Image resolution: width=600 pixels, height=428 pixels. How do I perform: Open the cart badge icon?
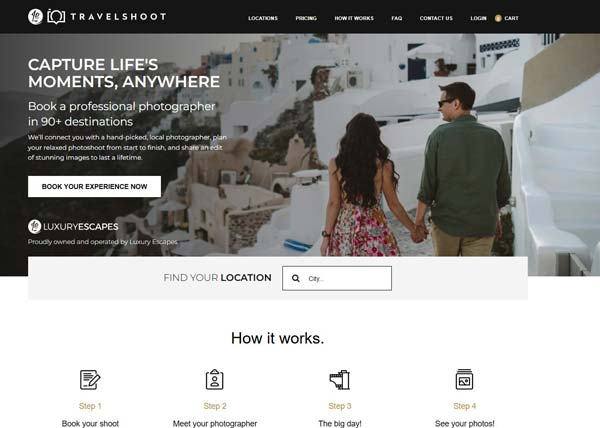[x=498, y=18]
